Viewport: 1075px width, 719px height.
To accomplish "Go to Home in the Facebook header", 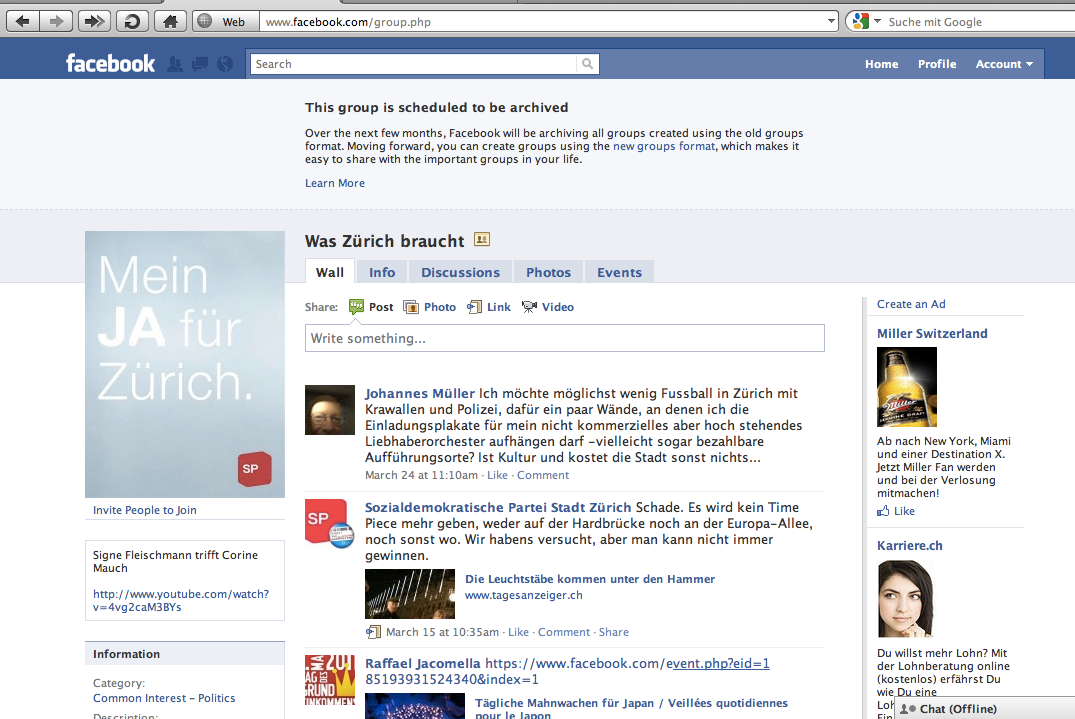I will tap(881, 64).
